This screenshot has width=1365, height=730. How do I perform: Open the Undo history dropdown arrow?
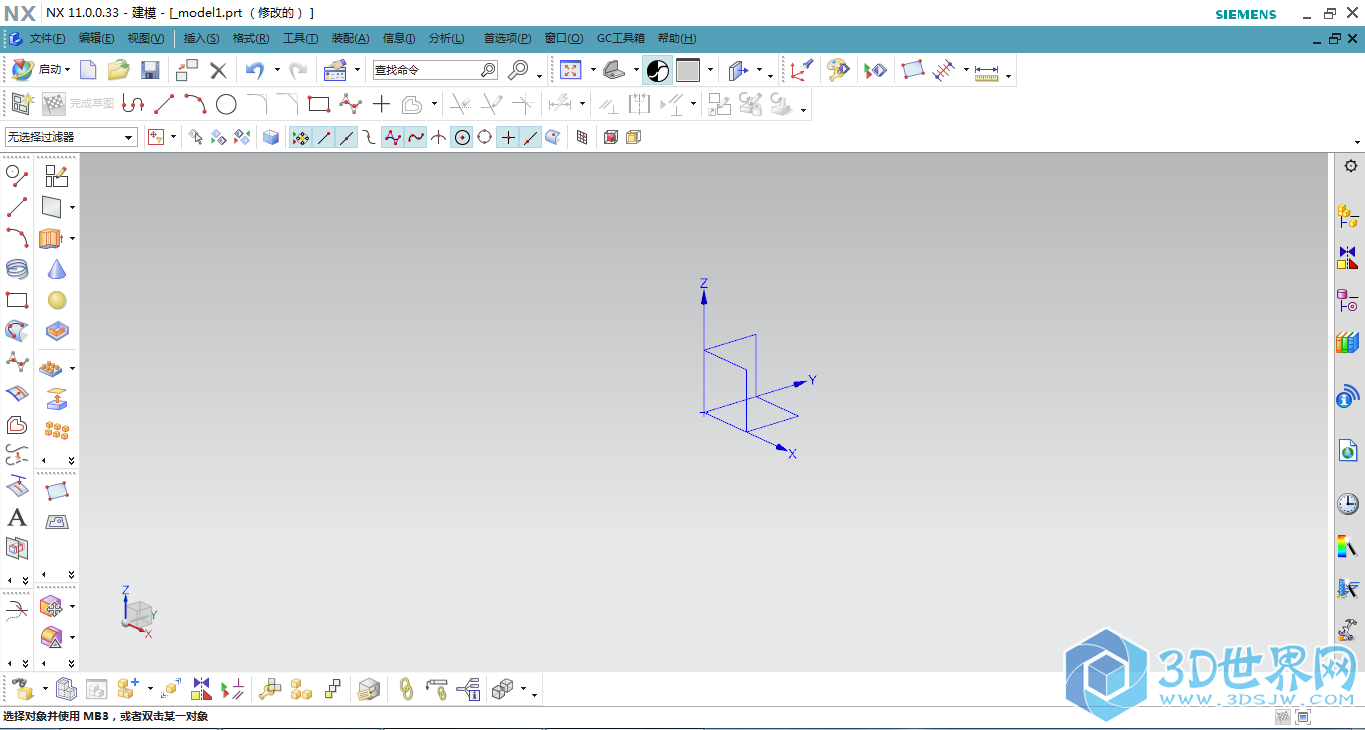[276, 71]
